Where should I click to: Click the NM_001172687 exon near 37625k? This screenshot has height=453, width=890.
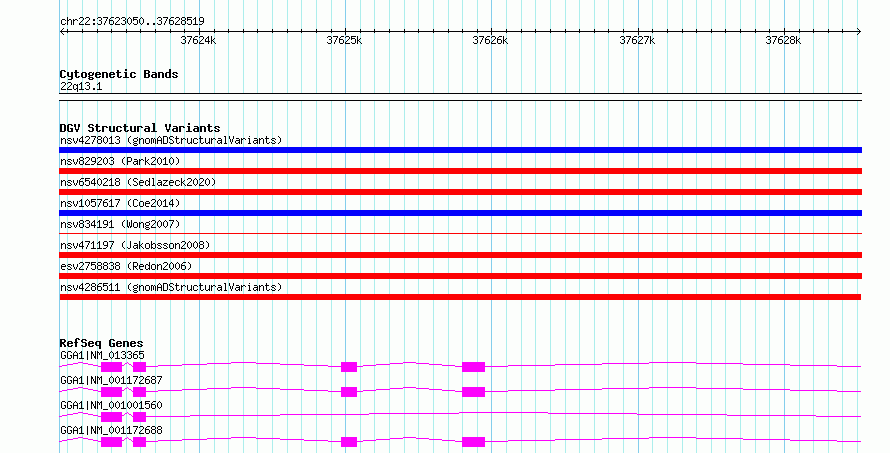349,392
